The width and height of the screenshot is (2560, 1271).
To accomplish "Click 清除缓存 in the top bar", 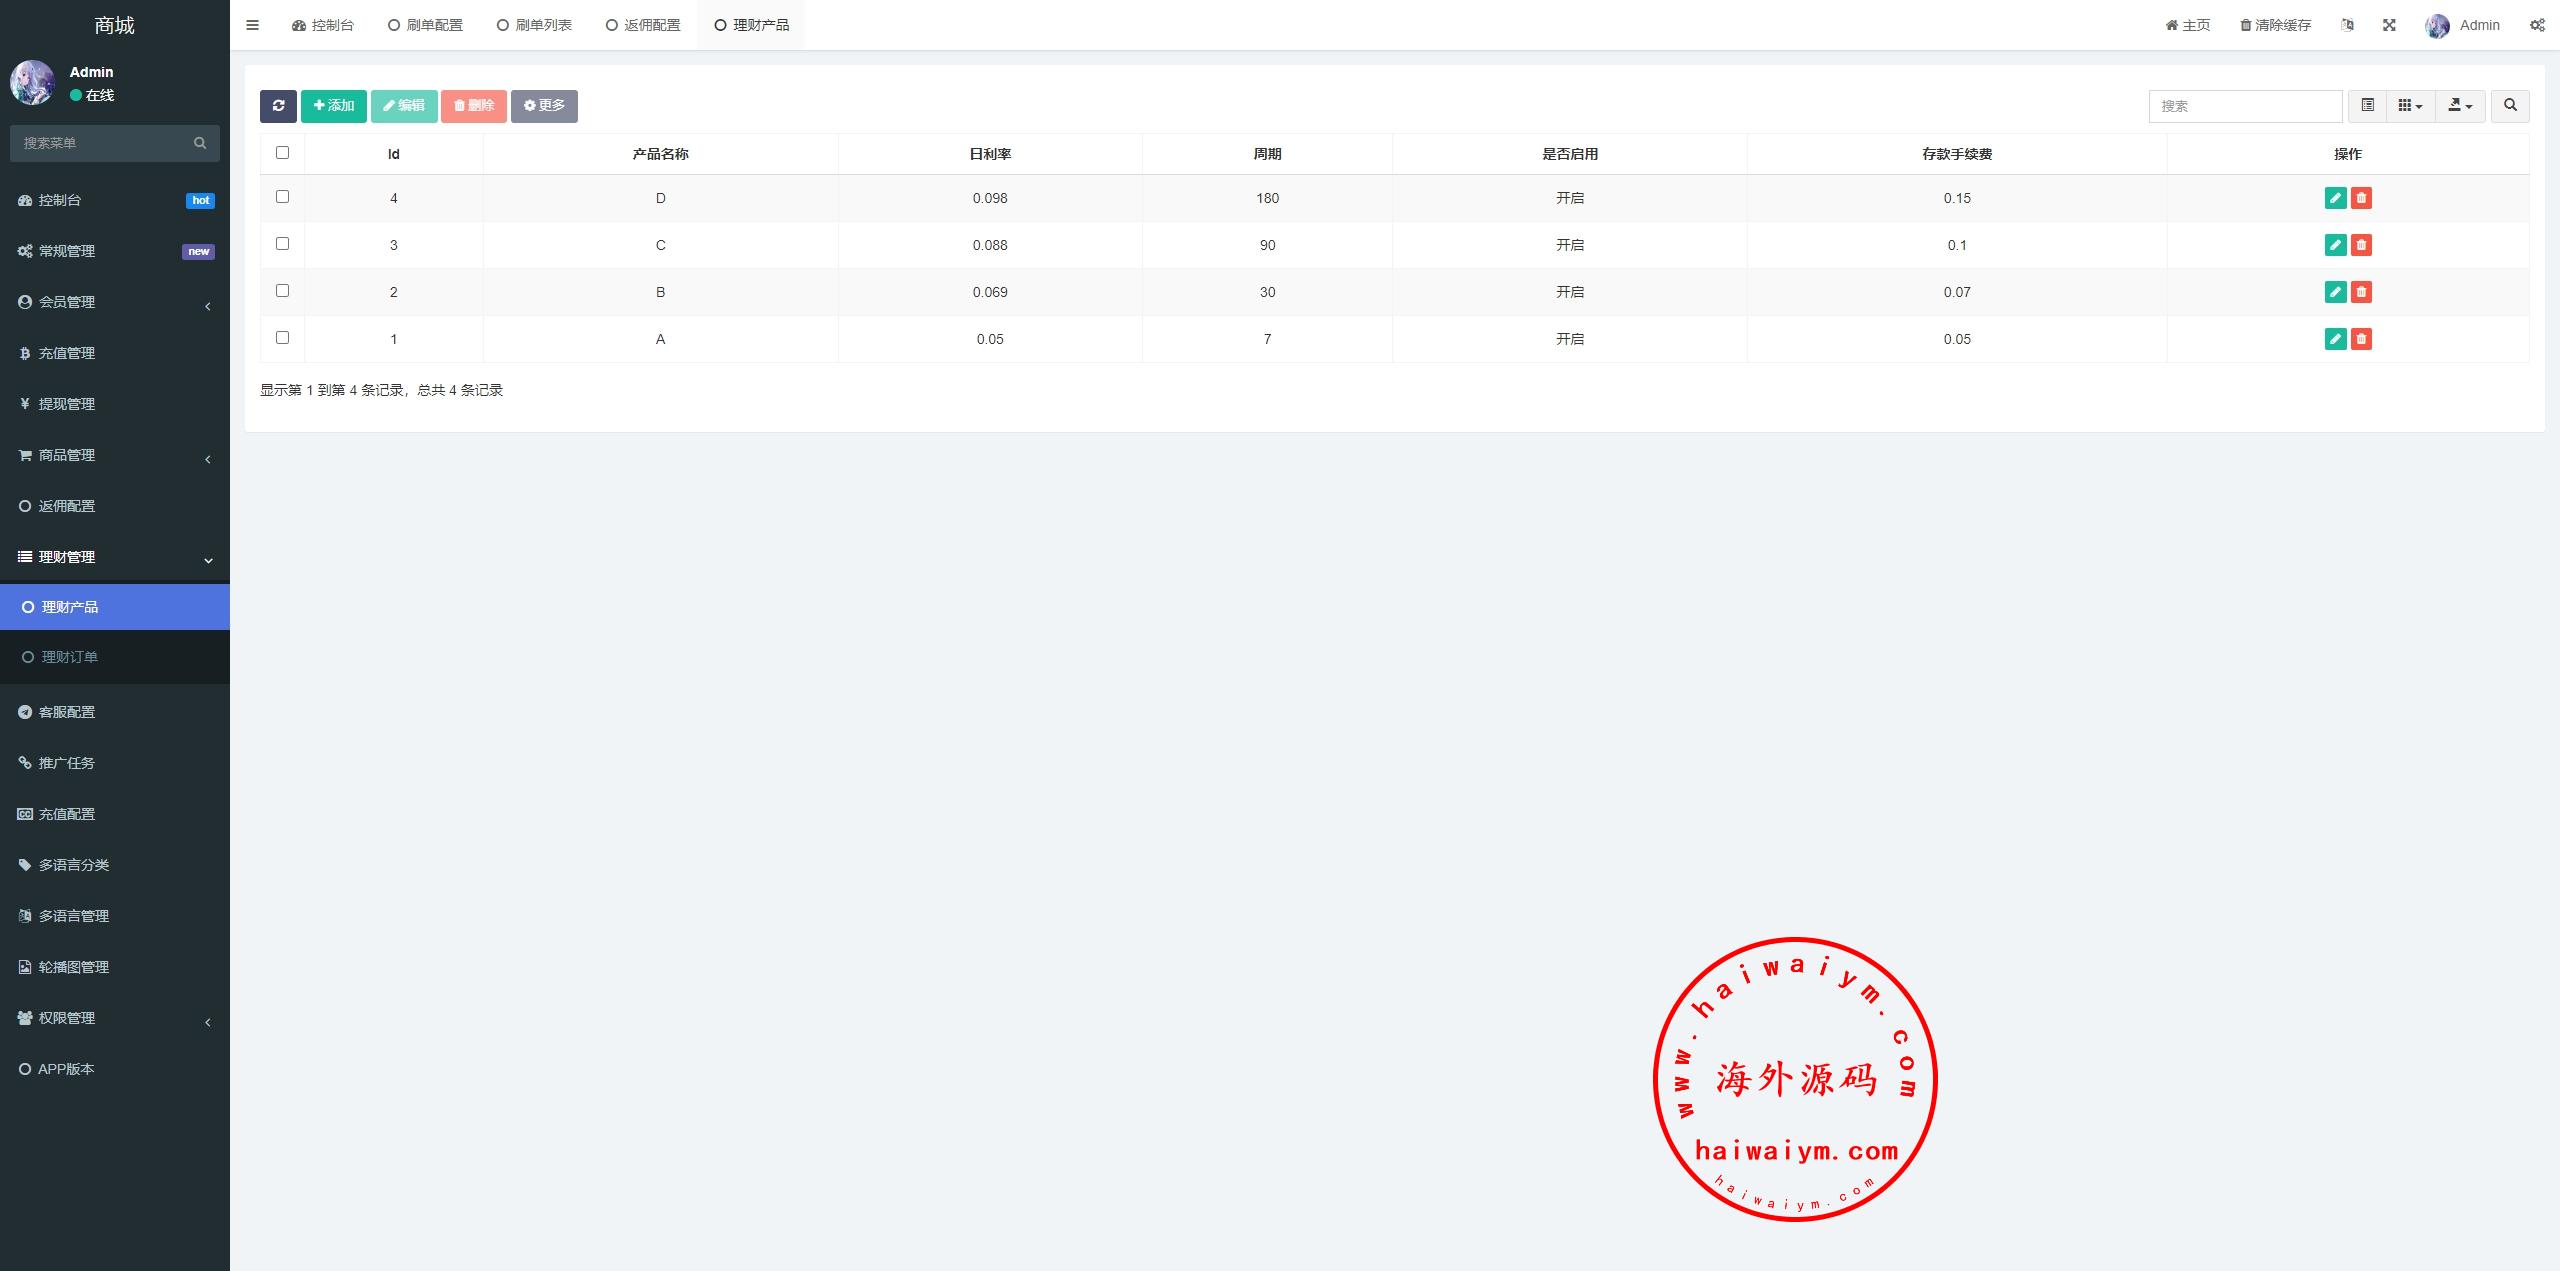I will click(x=2275, y=25).
